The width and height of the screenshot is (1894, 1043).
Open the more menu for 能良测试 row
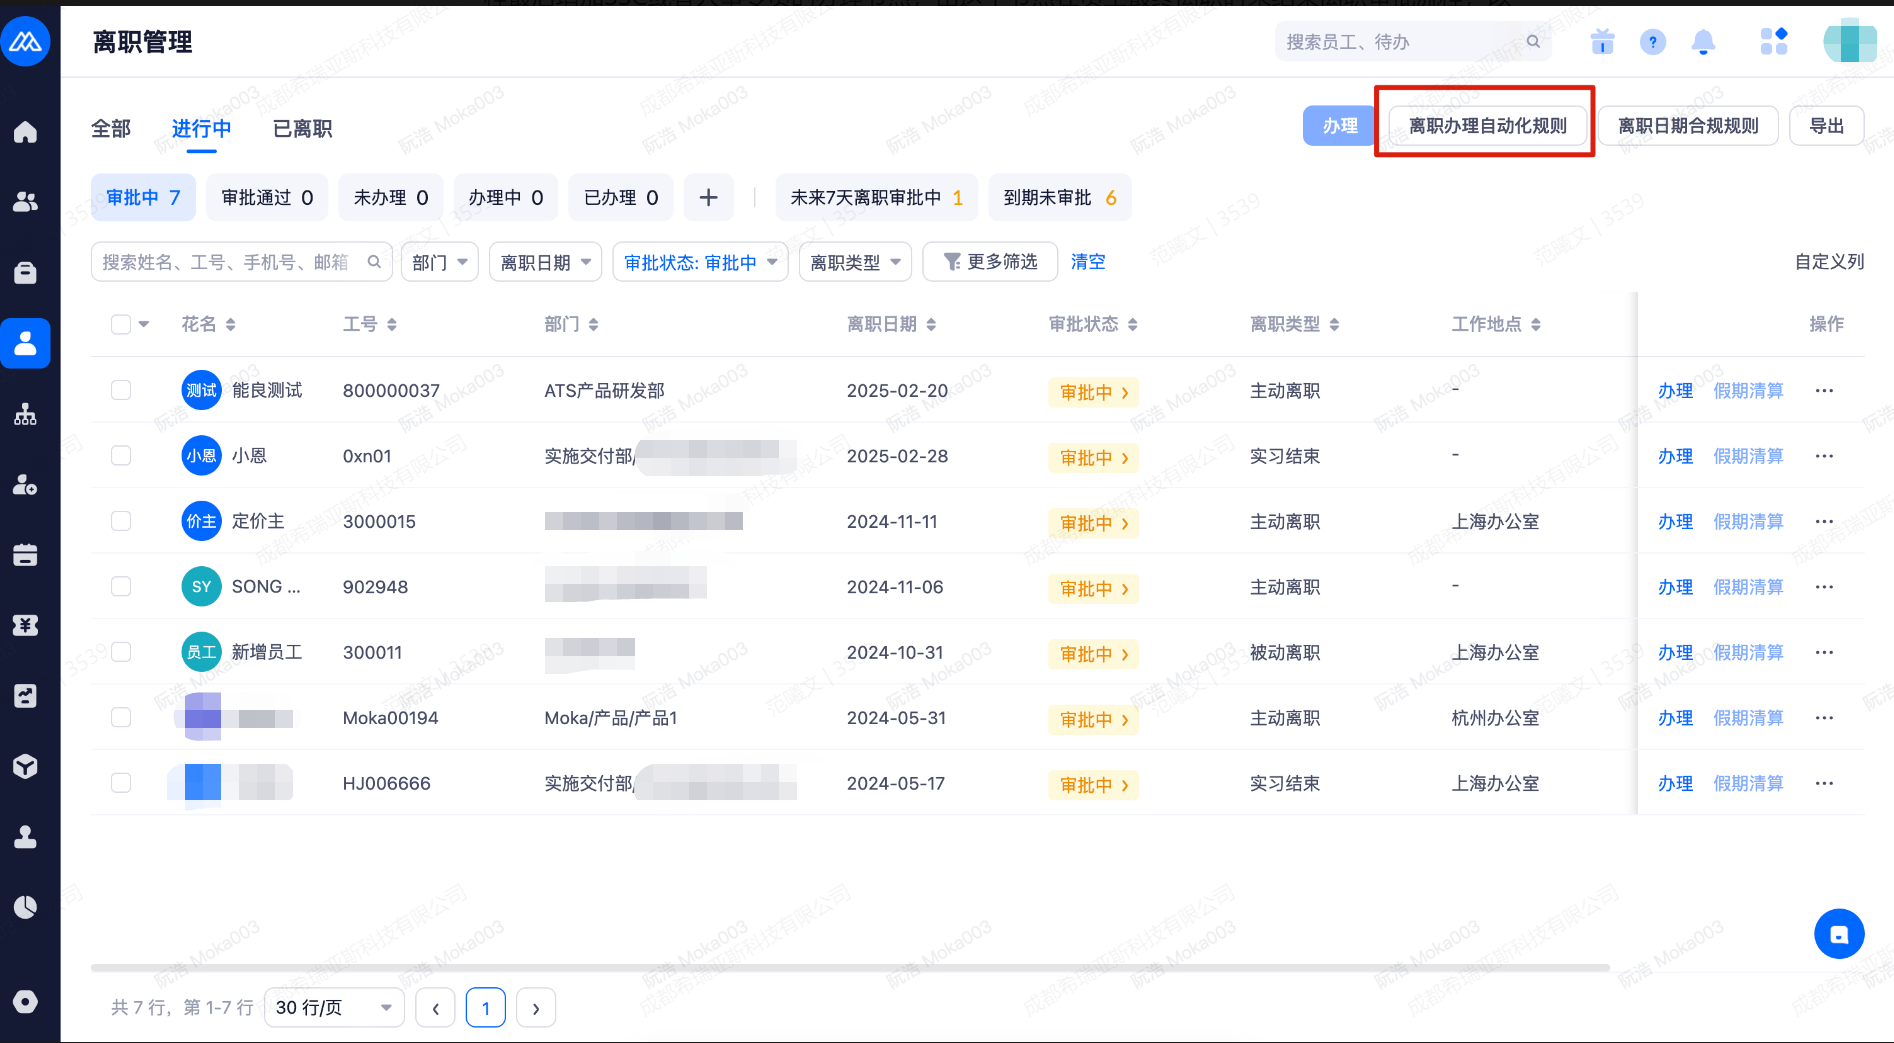point(1824,391)
